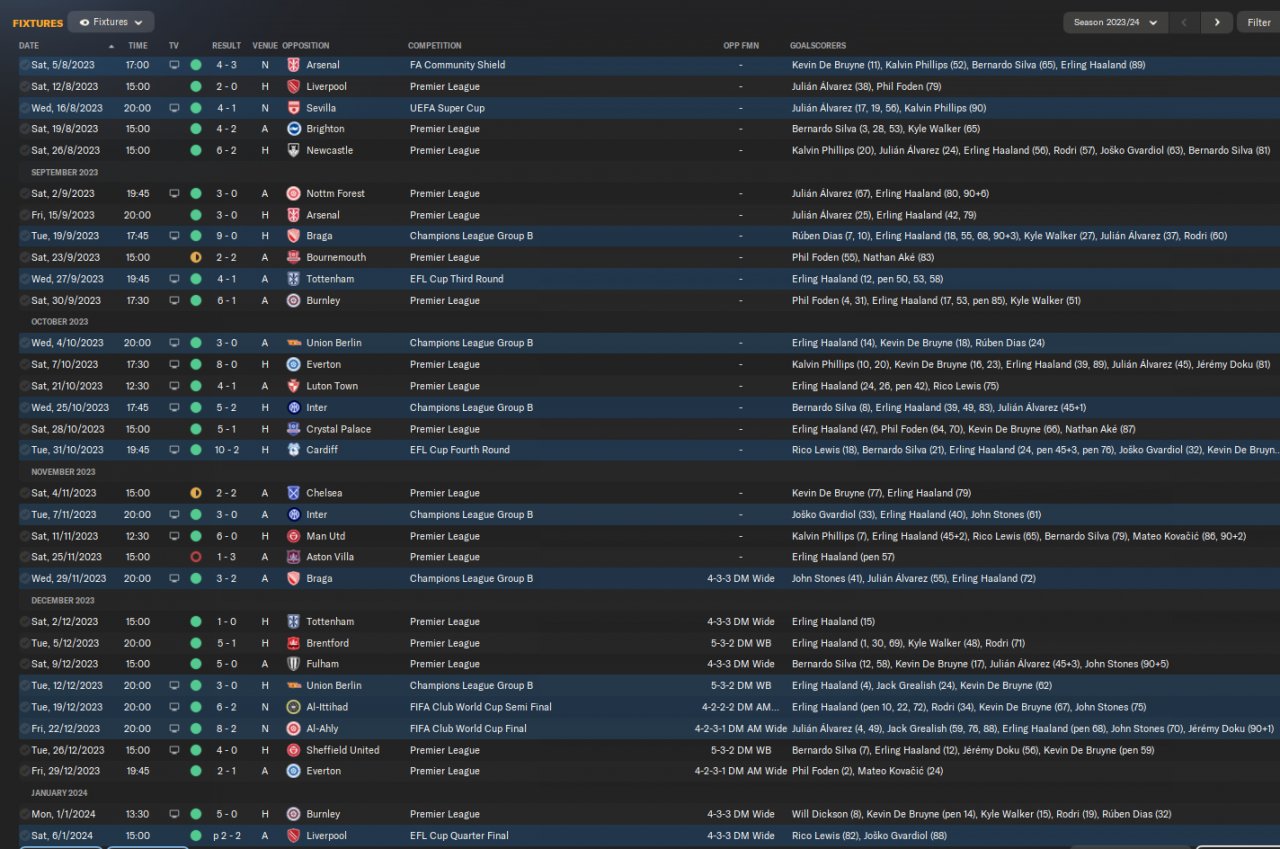Image resolution: width=1280 pixels, height=849 pixels.
Task: Sort by the Opp Fmn column header
Action: click(x=740, y=46)
